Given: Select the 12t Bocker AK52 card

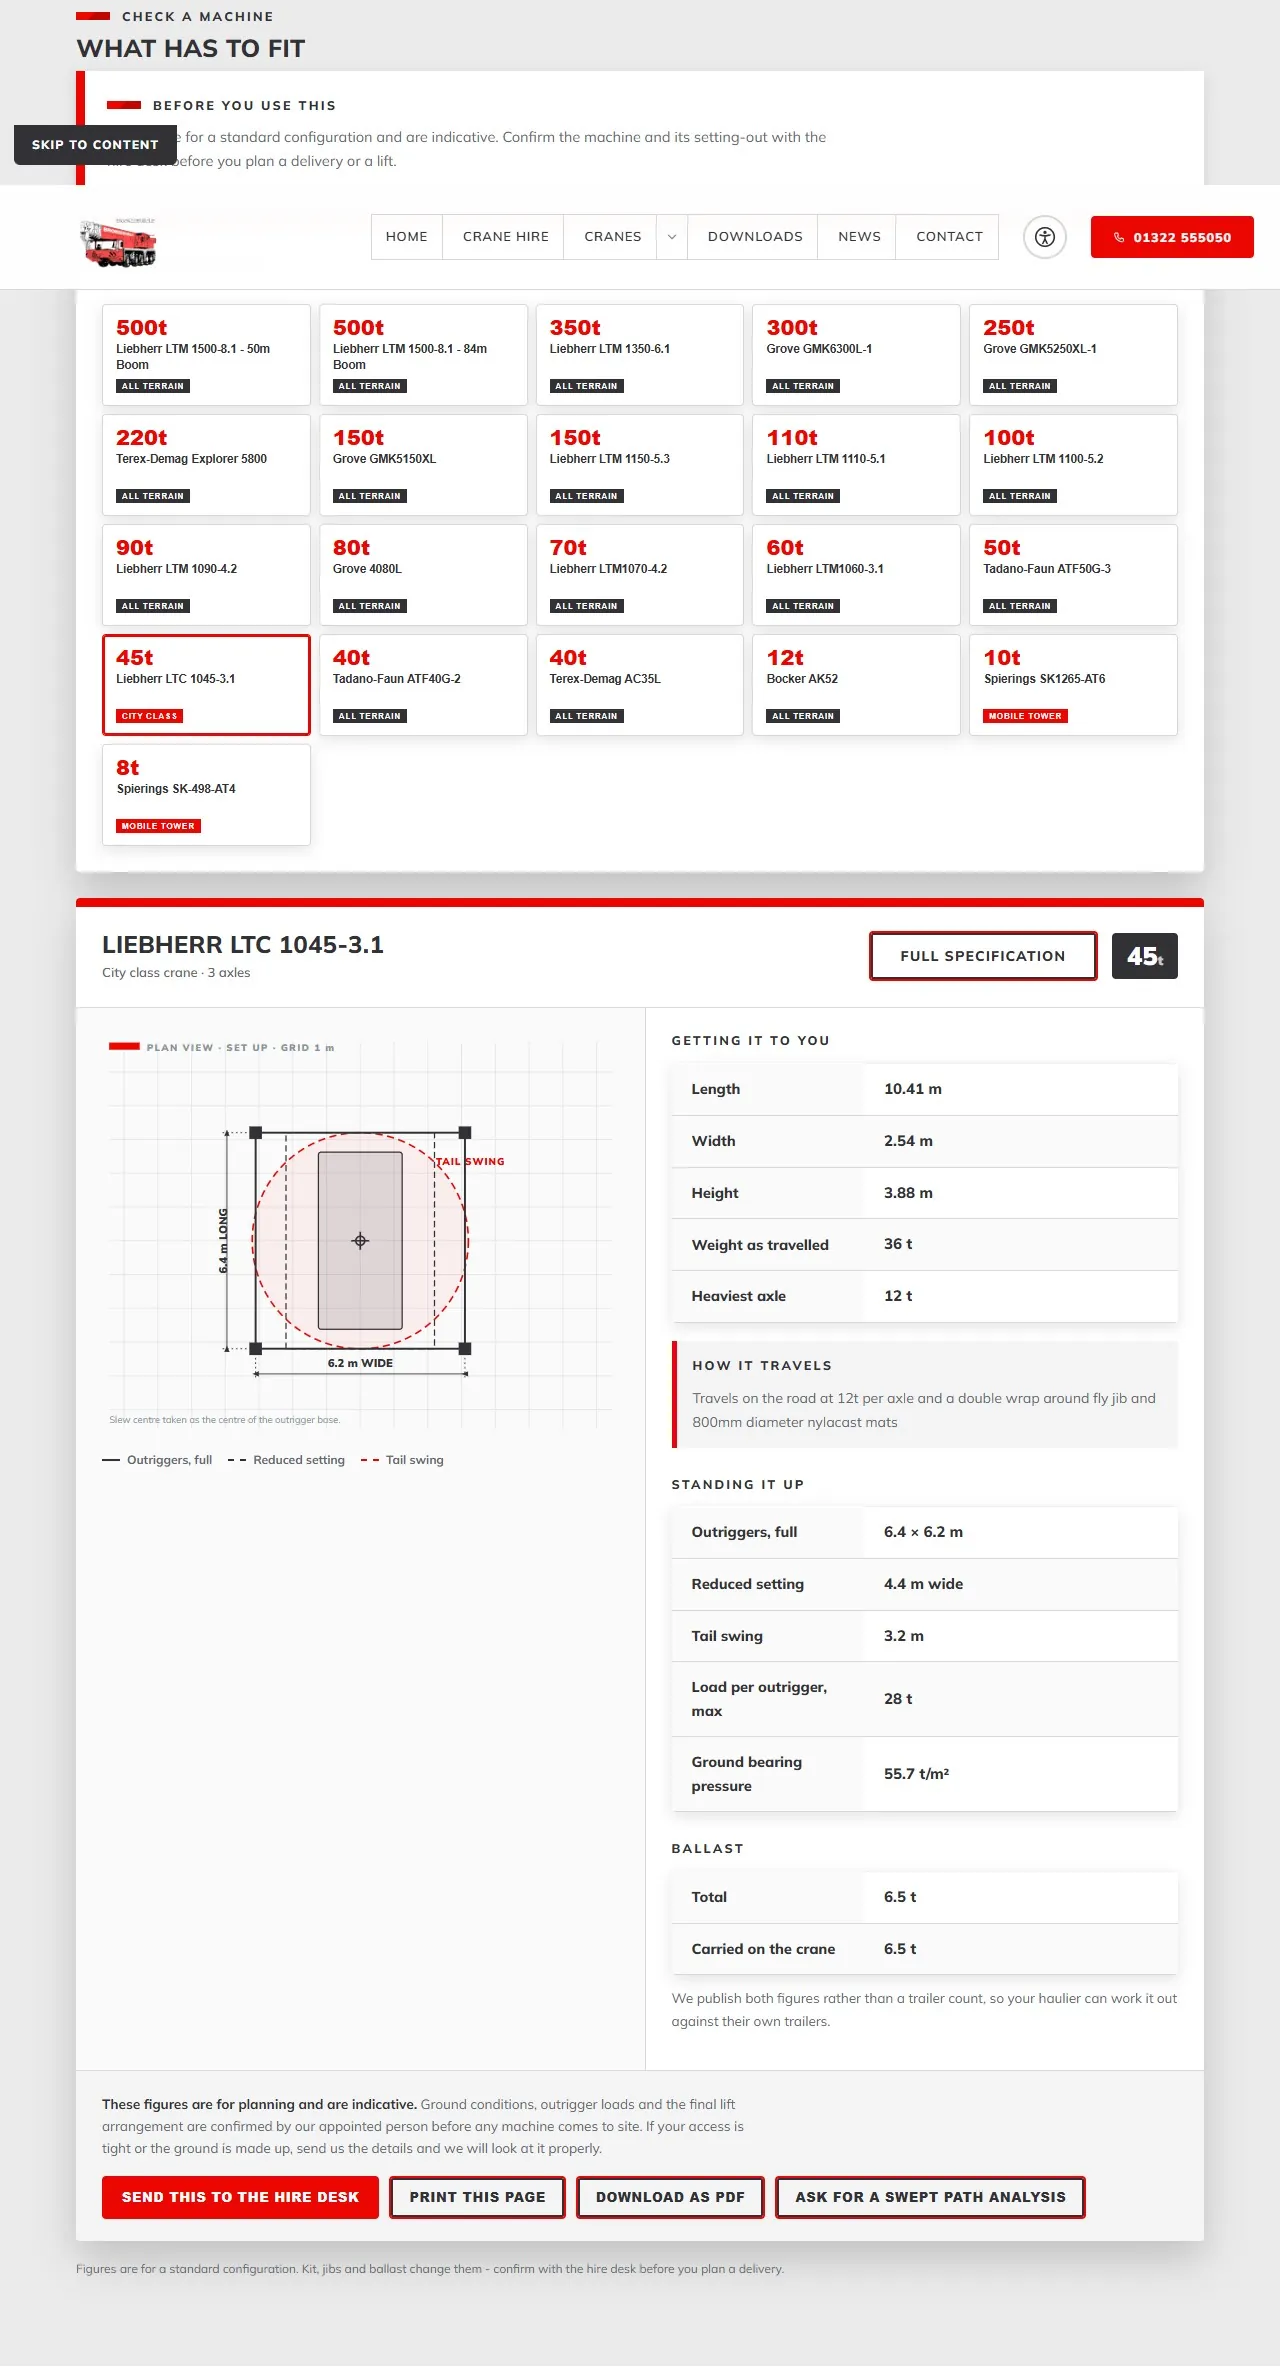Looking at the screenshot, I should tap(856, 685).
